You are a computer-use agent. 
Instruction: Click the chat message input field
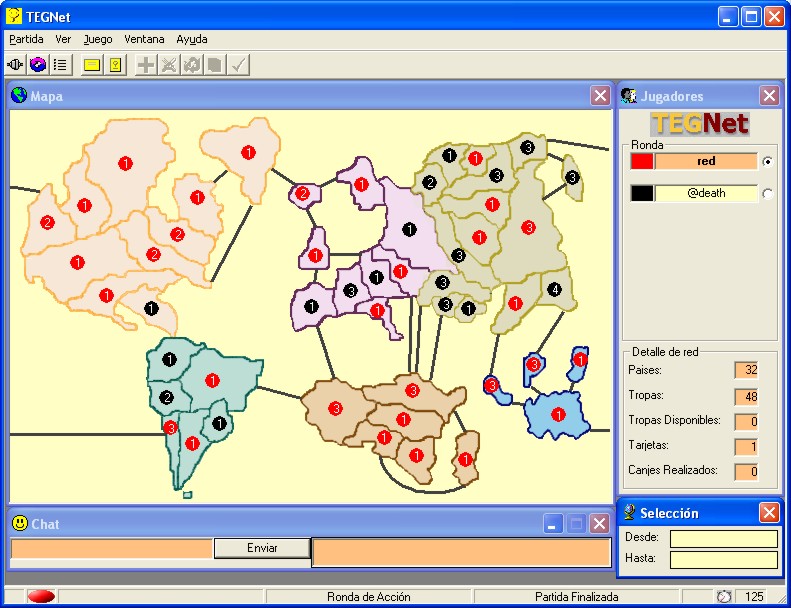111,548
